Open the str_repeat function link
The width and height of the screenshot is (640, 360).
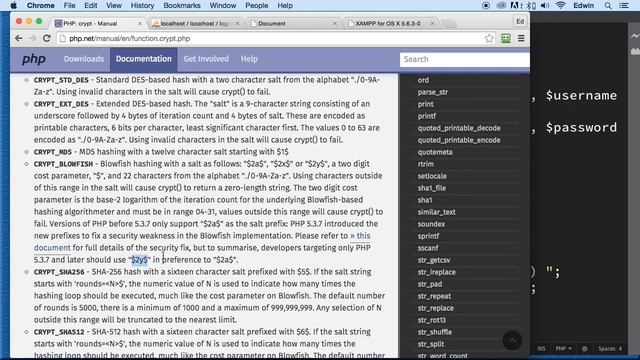click(x=434, y=296)
